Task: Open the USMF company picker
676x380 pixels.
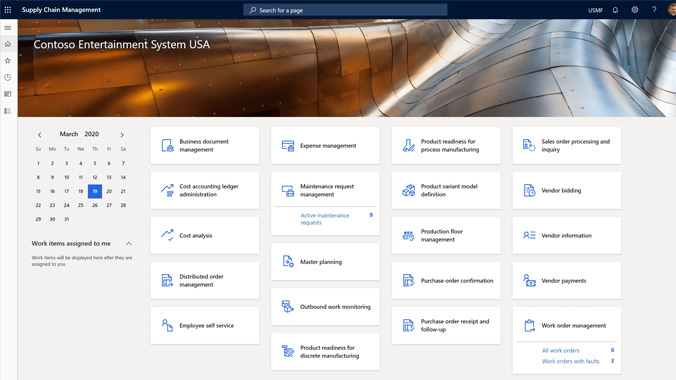Action: click(x=595, y=10)
